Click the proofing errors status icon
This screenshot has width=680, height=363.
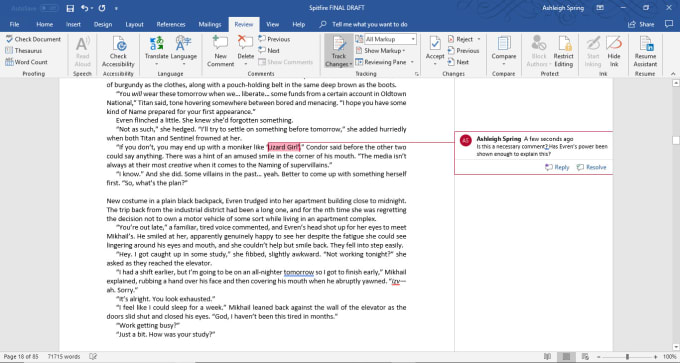tap(92, 356)
